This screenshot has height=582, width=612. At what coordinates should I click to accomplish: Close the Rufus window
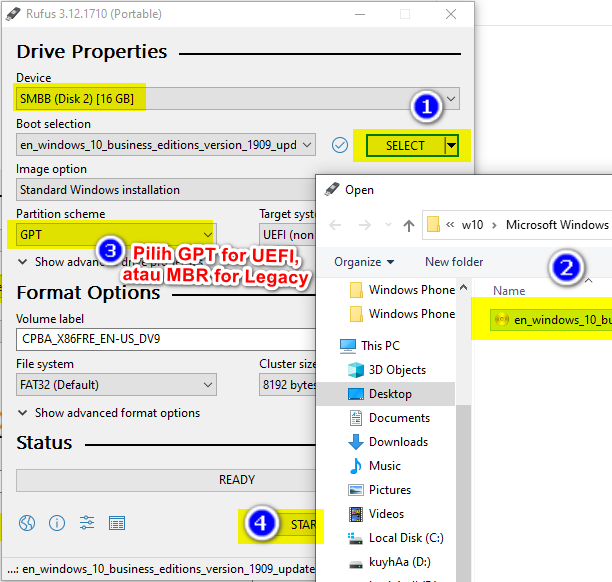pyautogui.click(x=451, y=14)
